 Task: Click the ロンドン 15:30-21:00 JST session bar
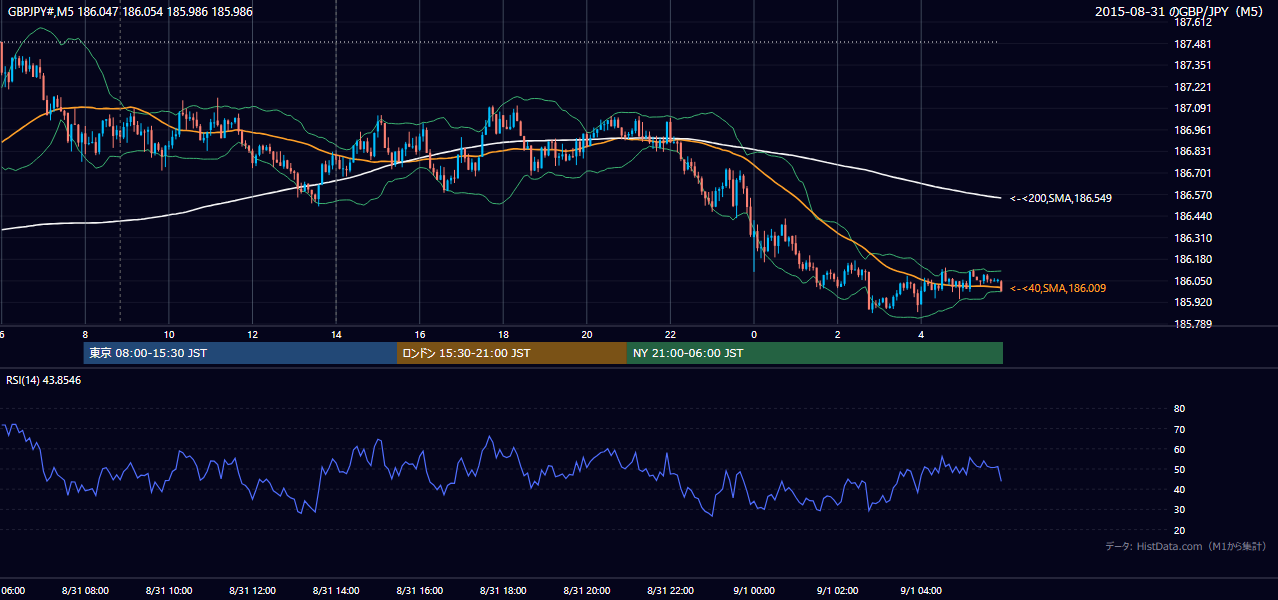coord(512,353)
